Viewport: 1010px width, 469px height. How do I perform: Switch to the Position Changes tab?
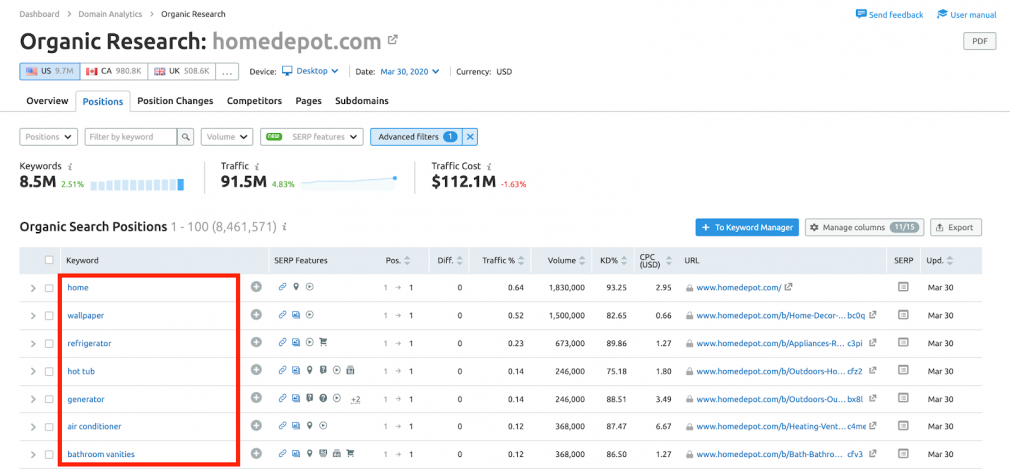click(175, 101)
